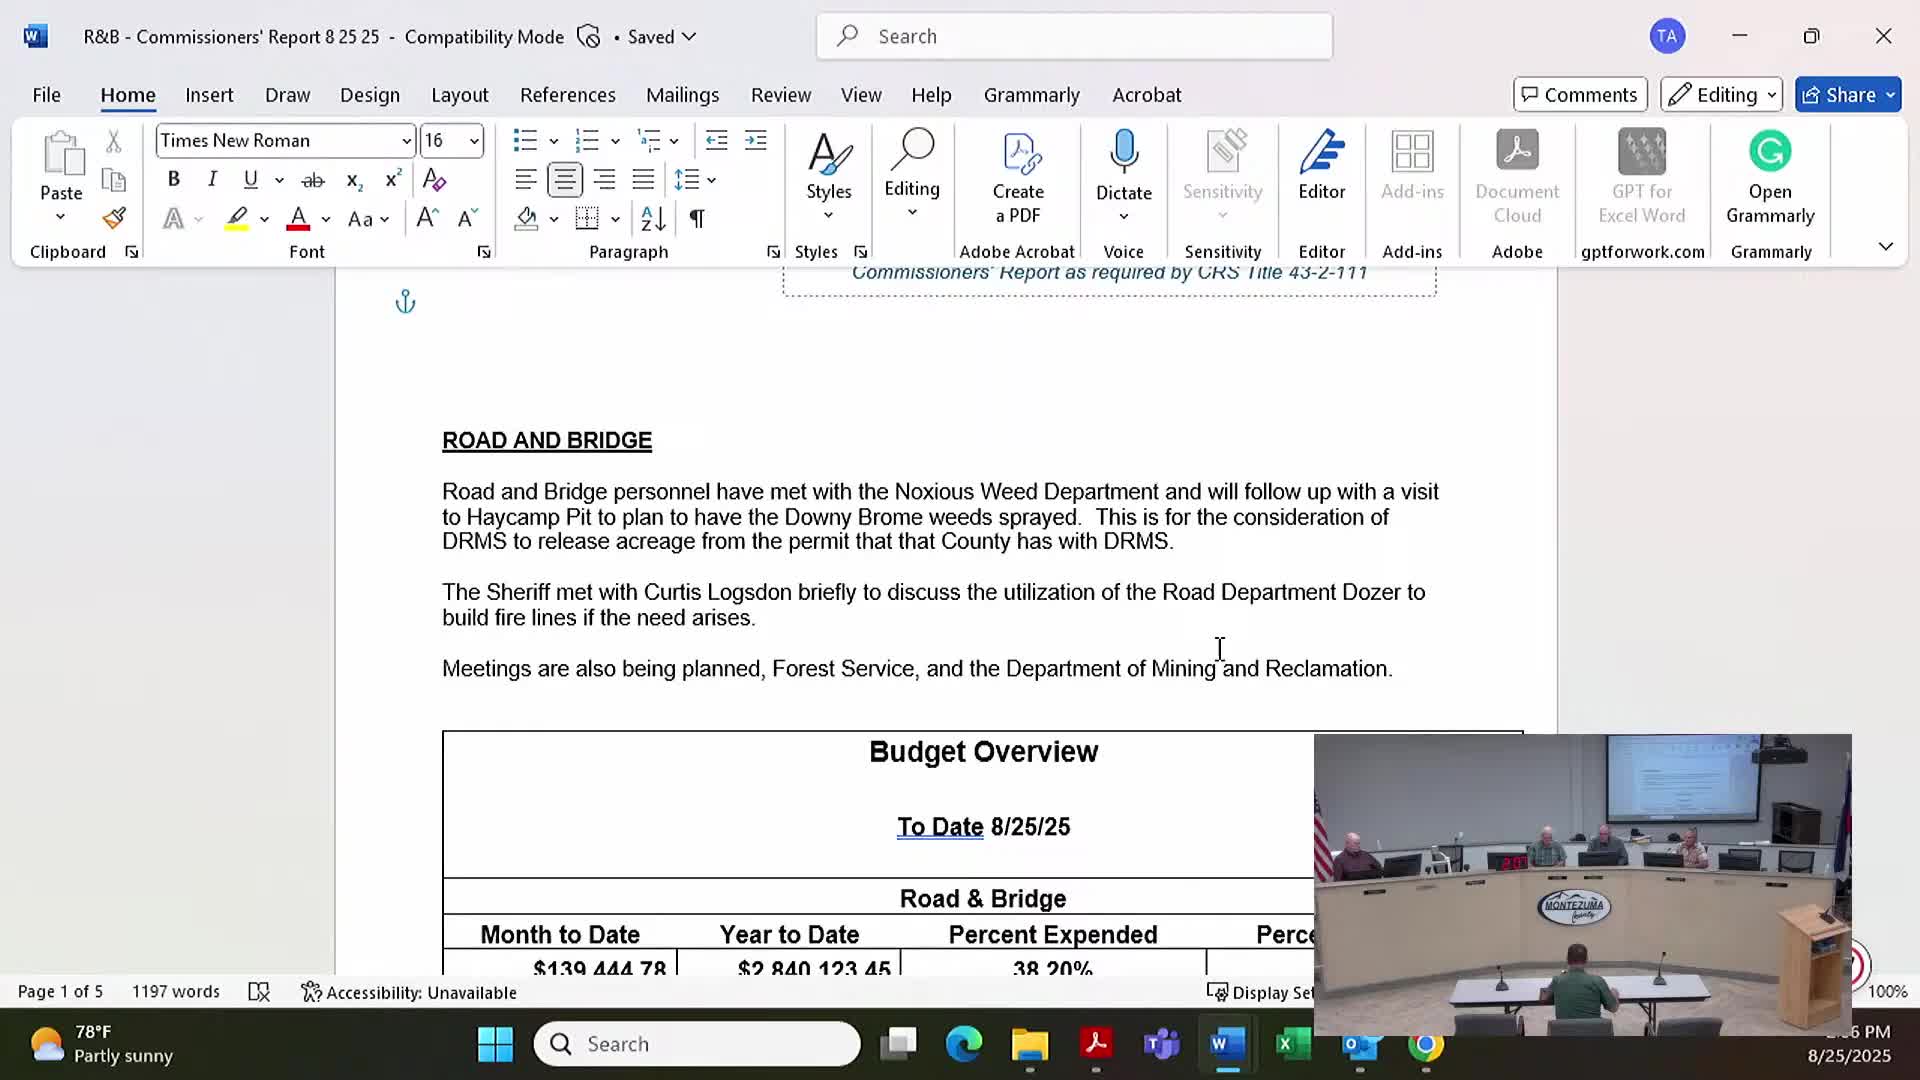The height and width of the screenshot is (1080, 1920).
Task: Click the Comments button
Action: pyautogui.click(x=1579, y=95)
